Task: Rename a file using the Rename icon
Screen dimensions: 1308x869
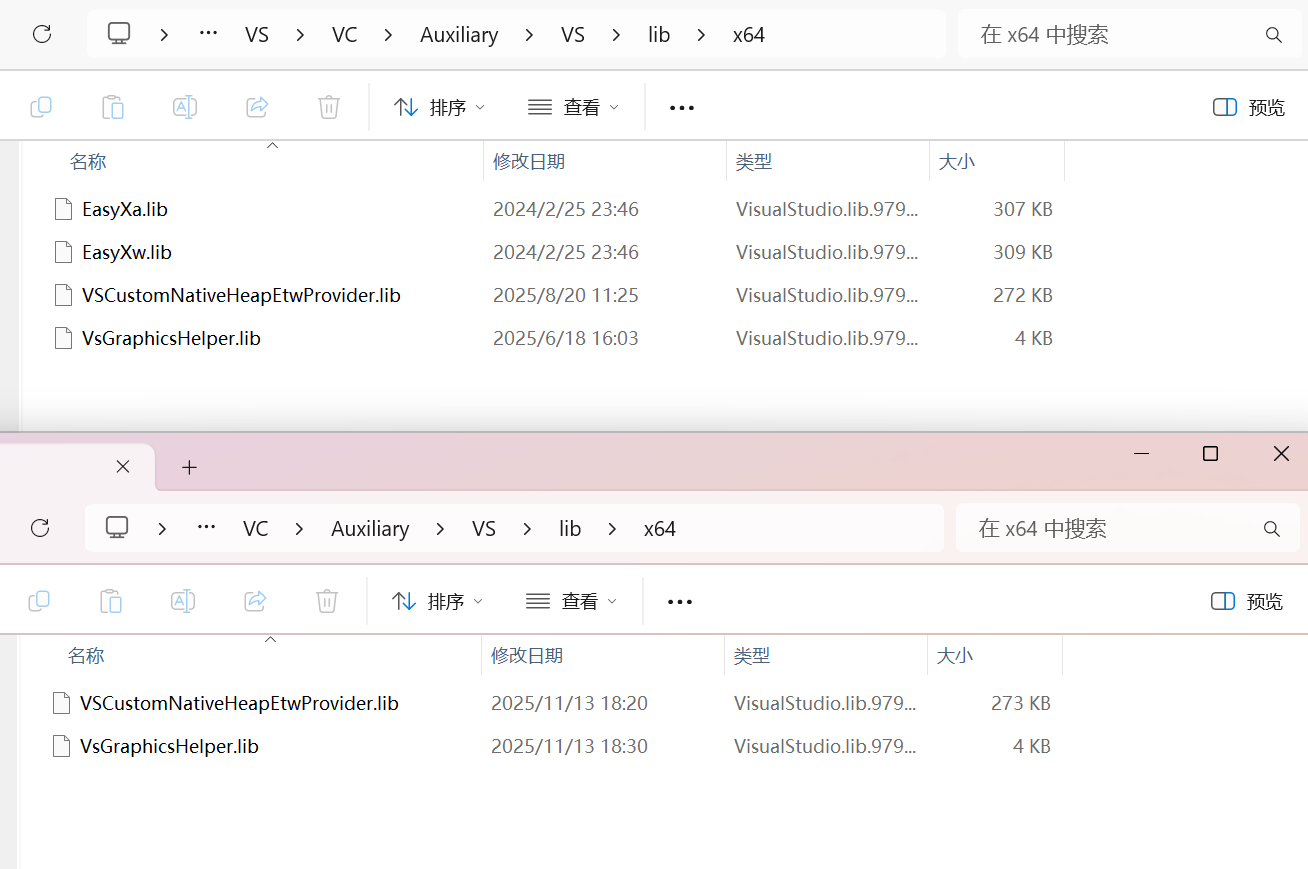Action: point(185,107)
